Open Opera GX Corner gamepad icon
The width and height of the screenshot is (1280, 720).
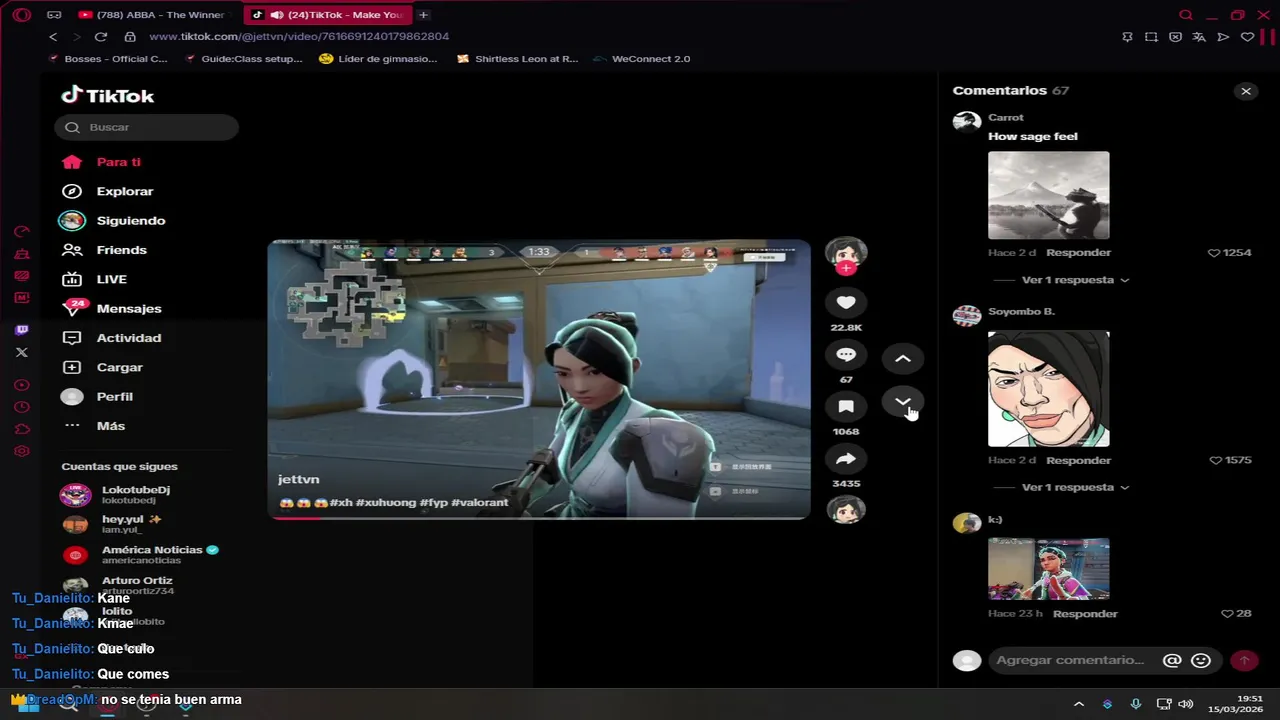[x=54, y=15]
